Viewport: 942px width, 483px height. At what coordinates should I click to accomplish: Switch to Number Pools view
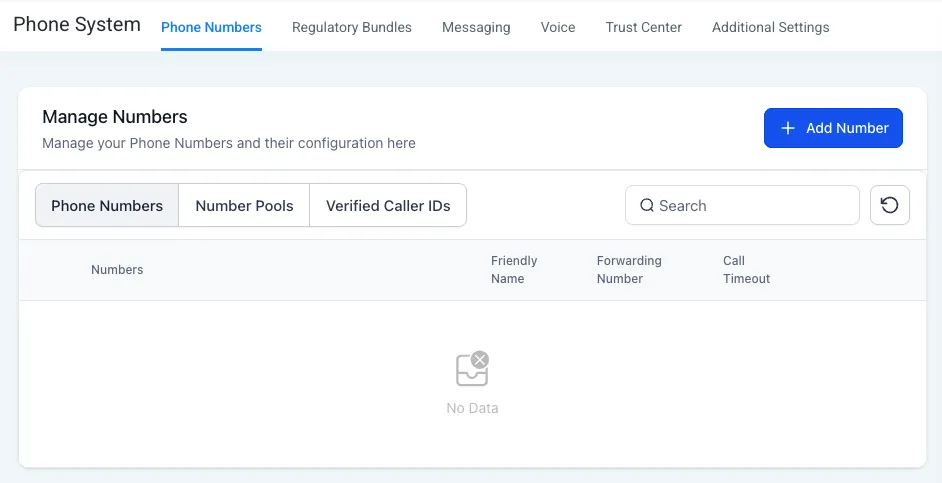(x=245, y=206)
